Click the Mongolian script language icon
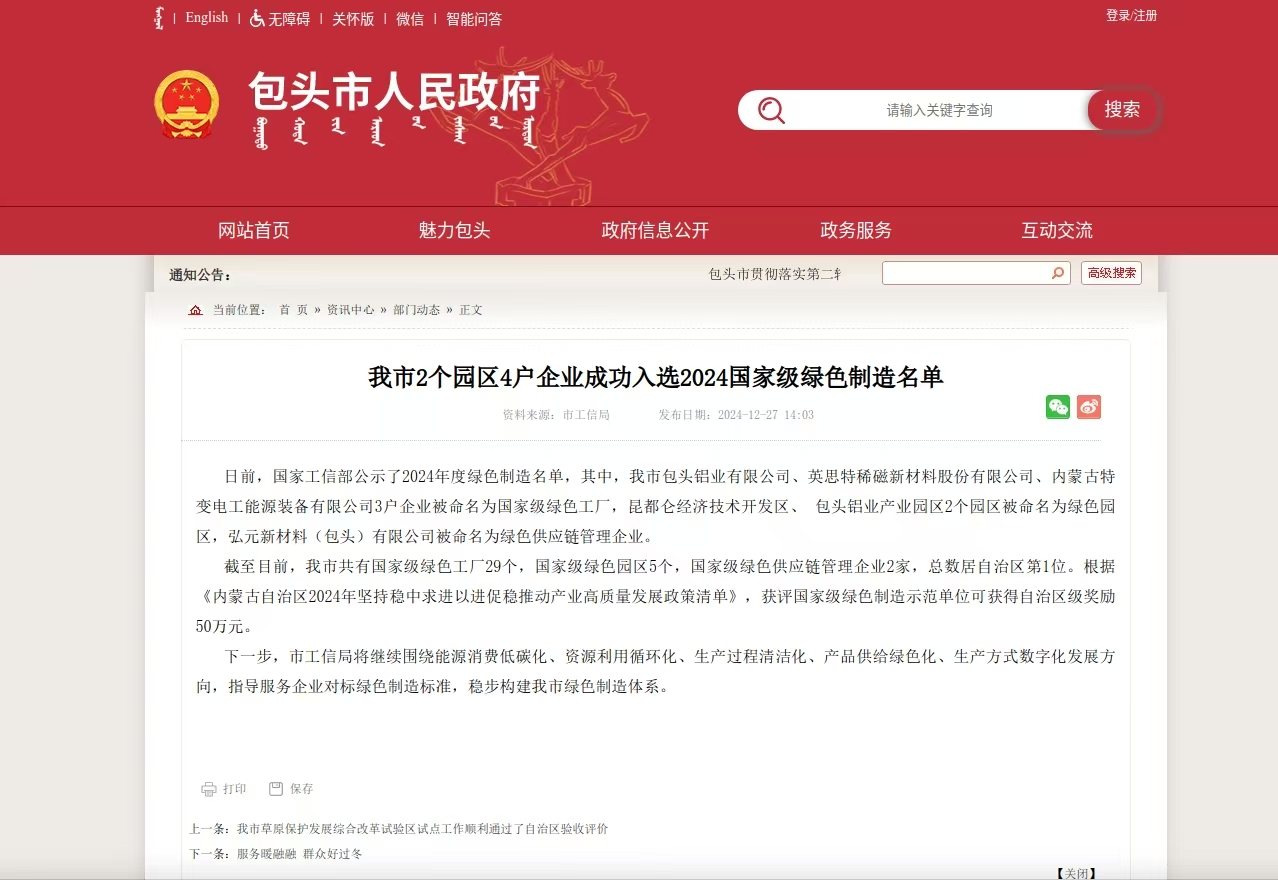This screenshot has width=1278, height=880. point(159,18)
